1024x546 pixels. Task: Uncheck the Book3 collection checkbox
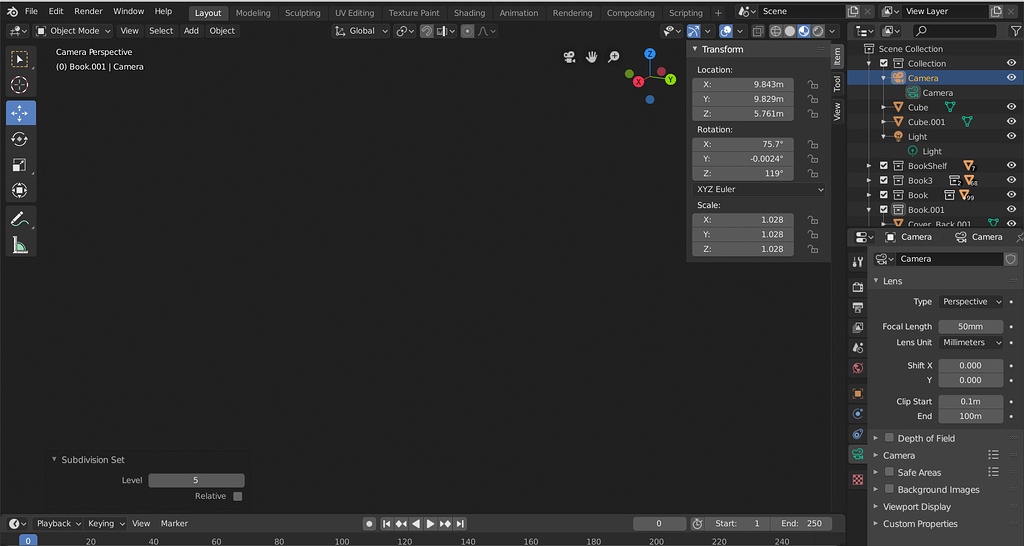[884, 180]
